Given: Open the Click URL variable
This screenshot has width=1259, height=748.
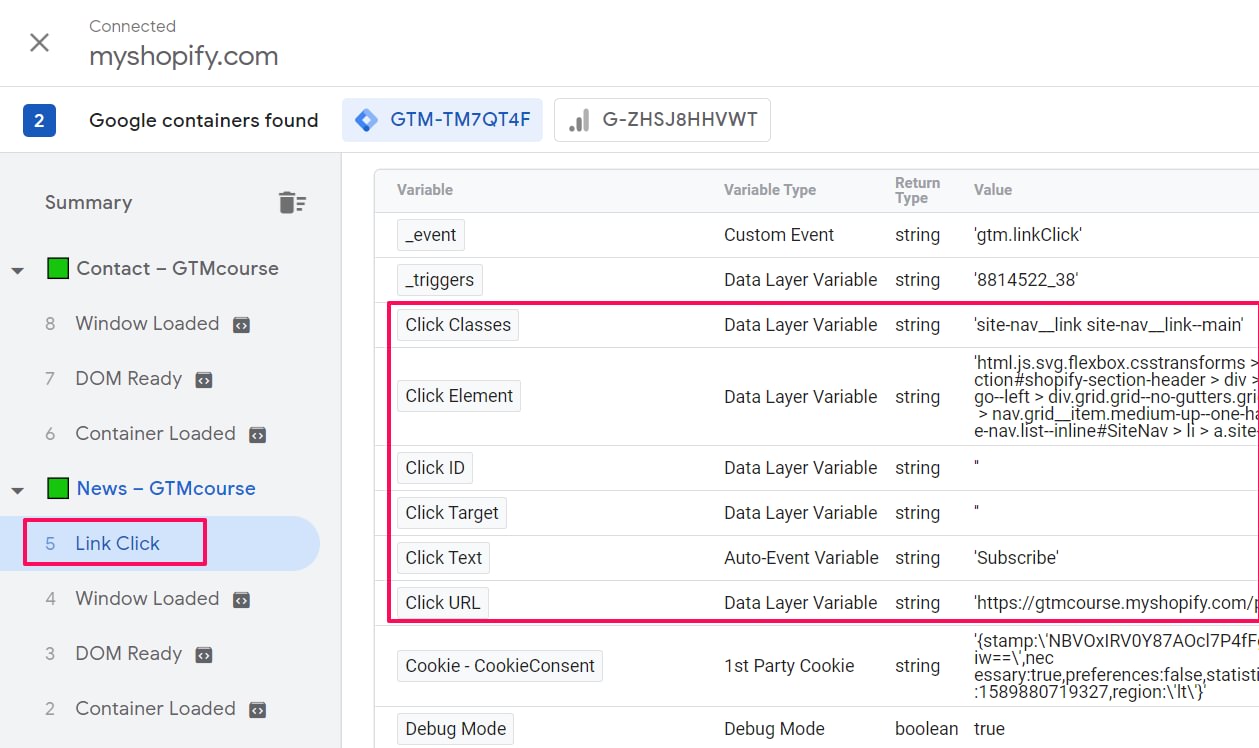Looking at the screenshot, I should pos(443,603).
